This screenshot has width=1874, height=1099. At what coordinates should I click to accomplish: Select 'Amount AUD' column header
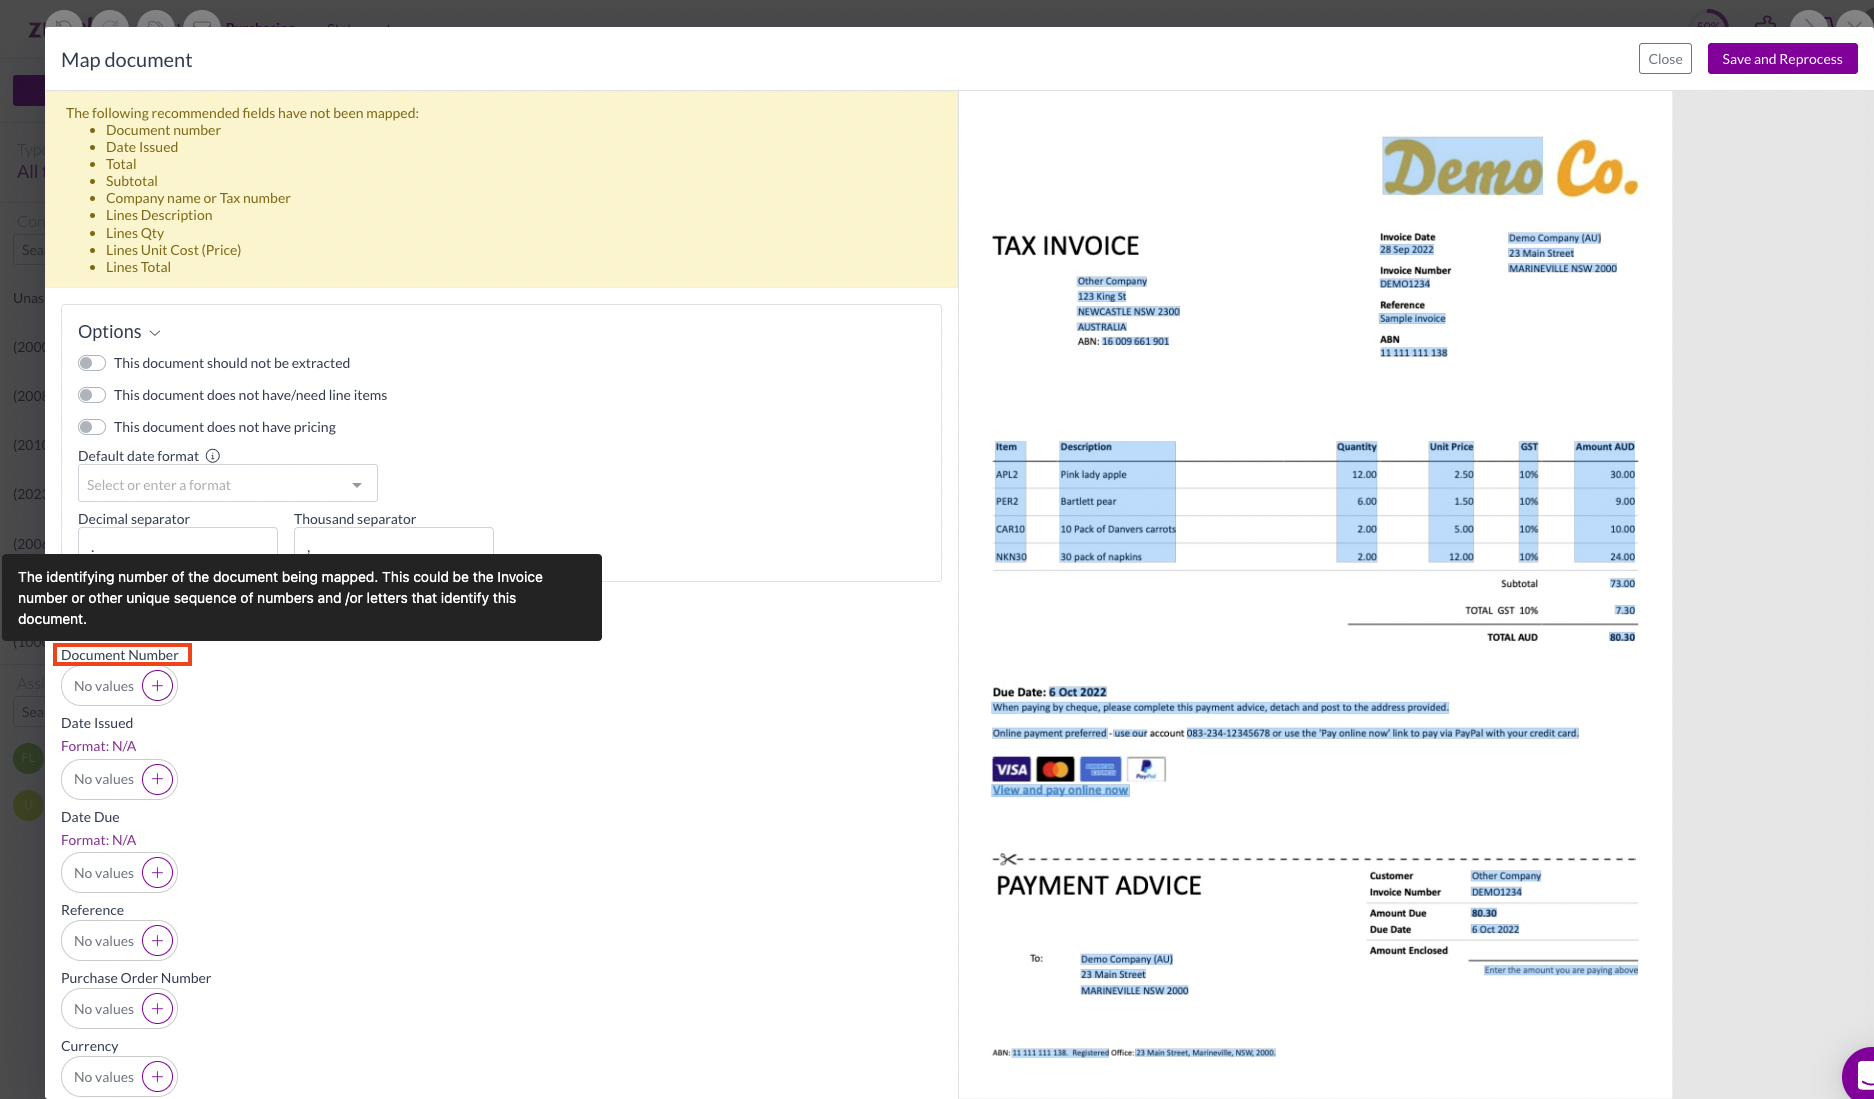[x=1604, y=447]
